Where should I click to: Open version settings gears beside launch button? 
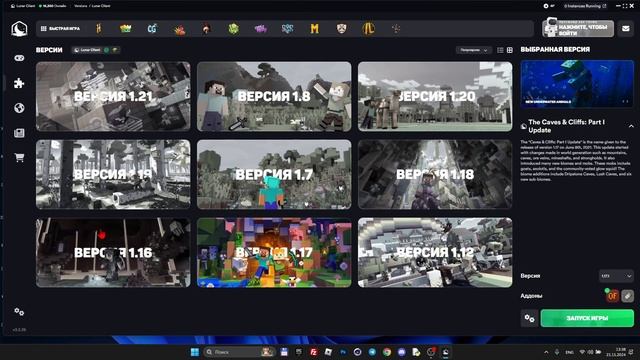point(529,318)
